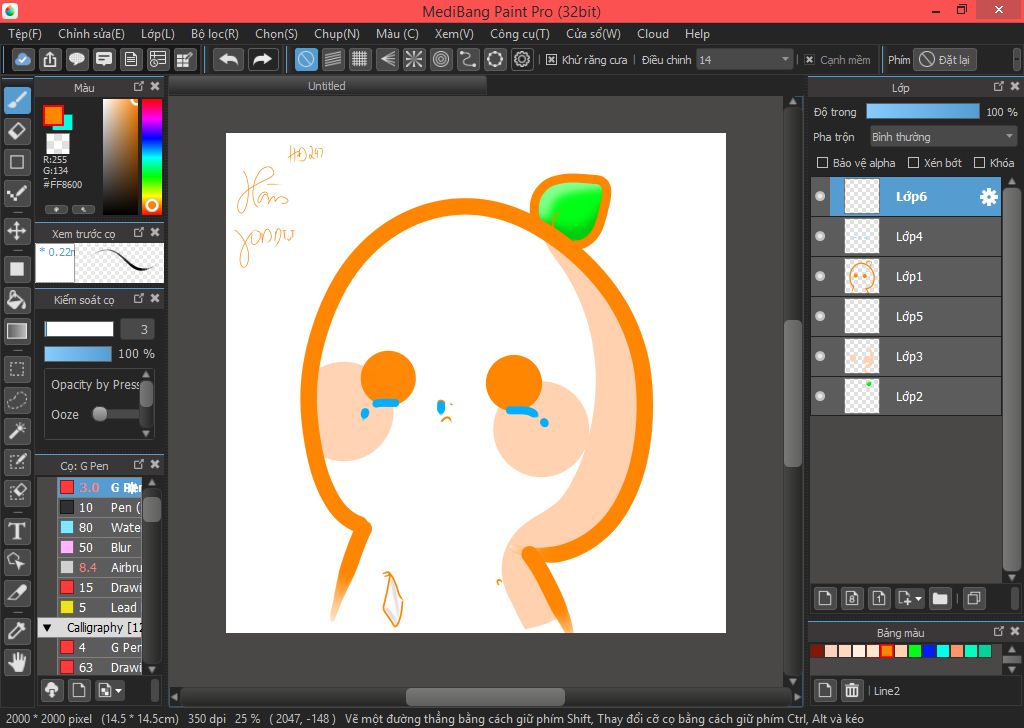Open the Lớp(L) menu

tap(158, 34)
